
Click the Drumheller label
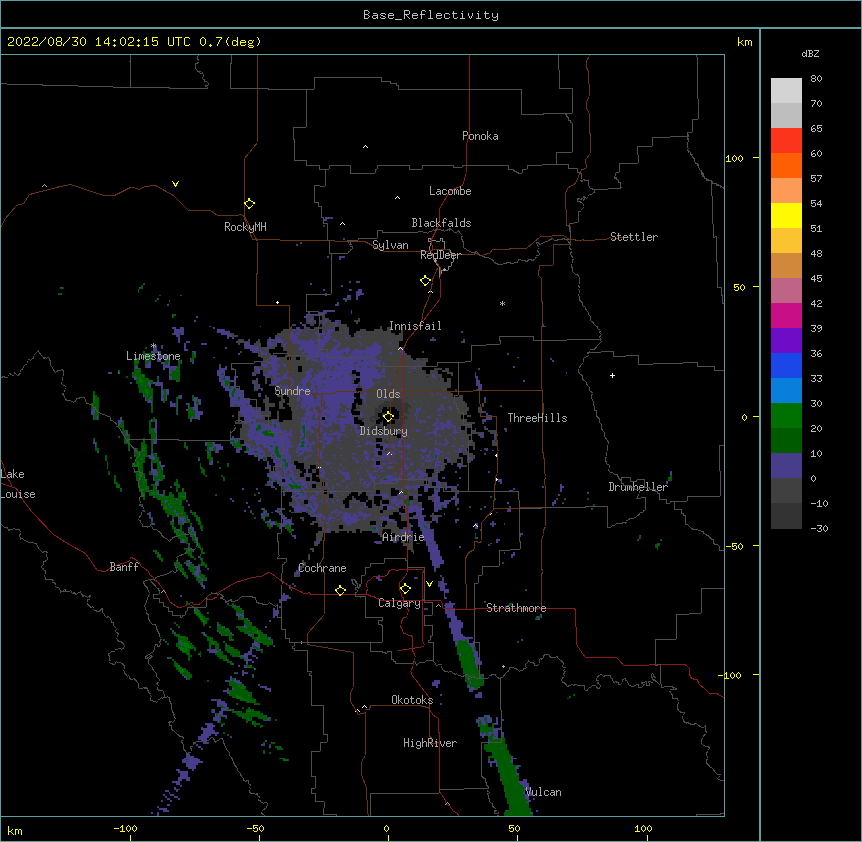[x=638, y=487]
